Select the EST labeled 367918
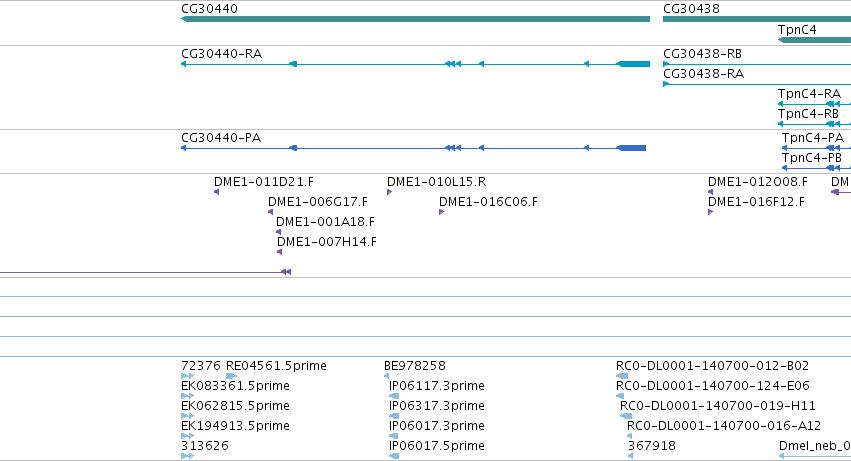Screen dimensions: 851x461 (x=652, y=446)
